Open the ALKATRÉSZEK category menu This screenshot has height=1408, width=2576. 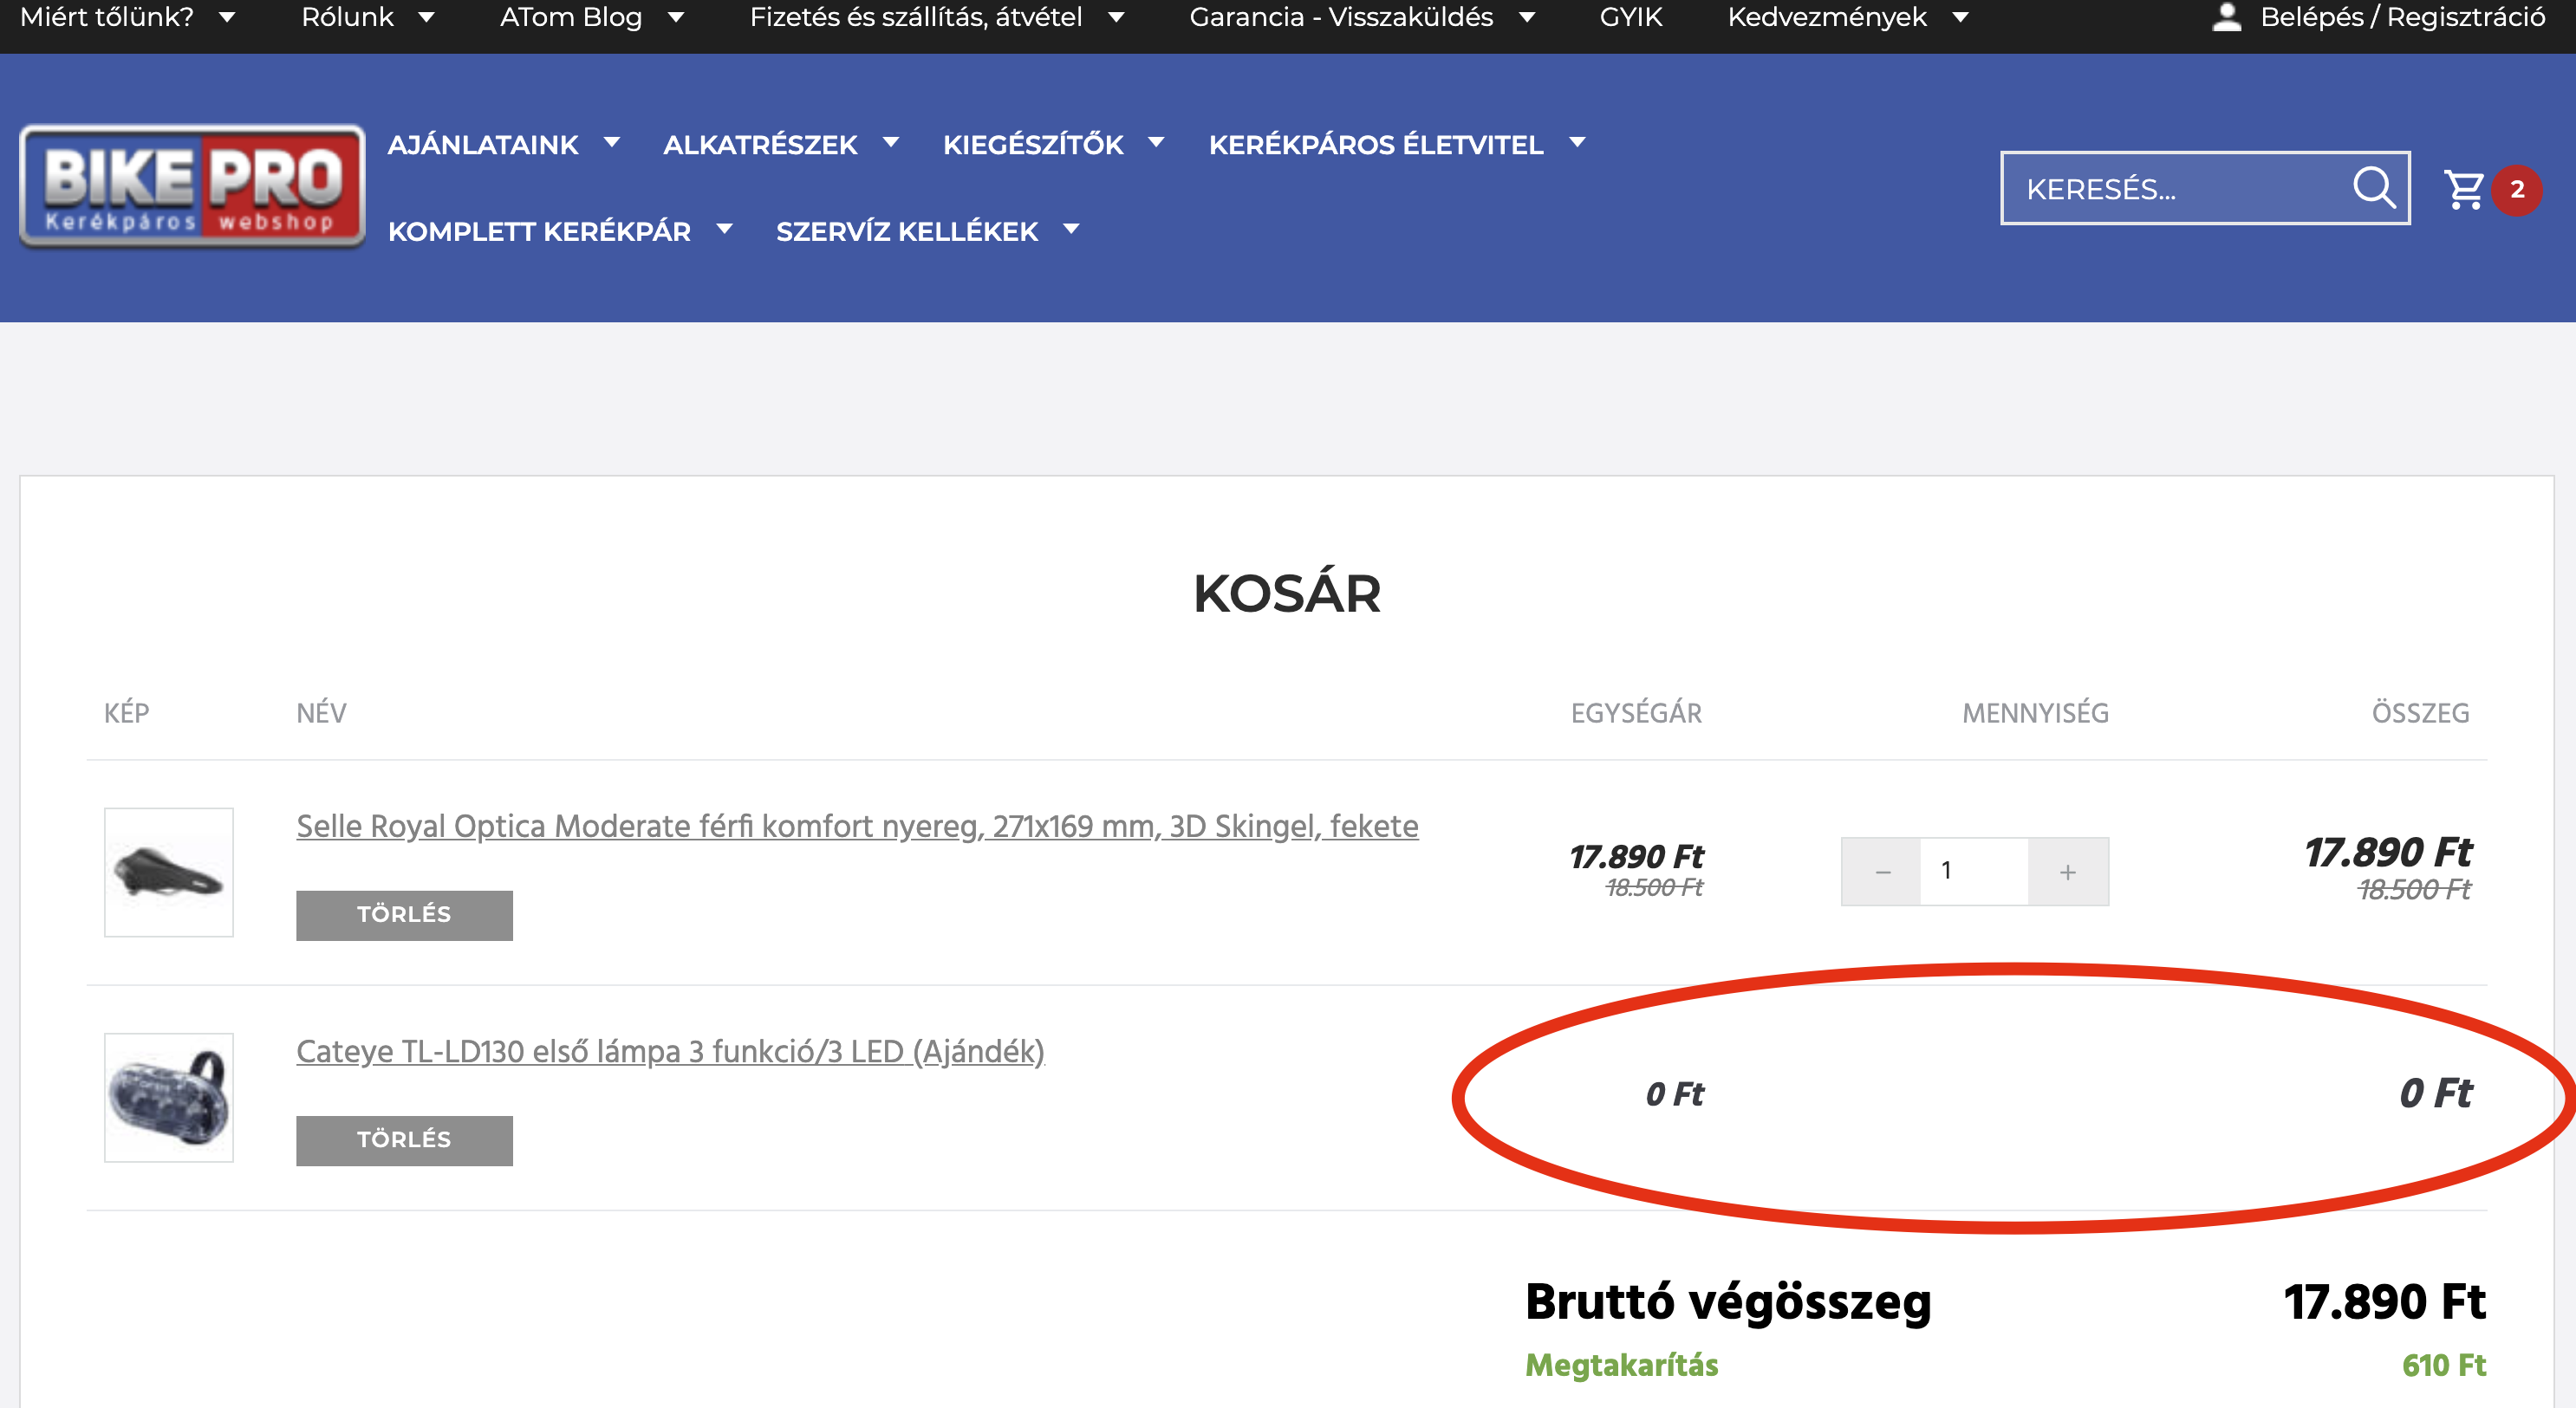click(760, 145)
